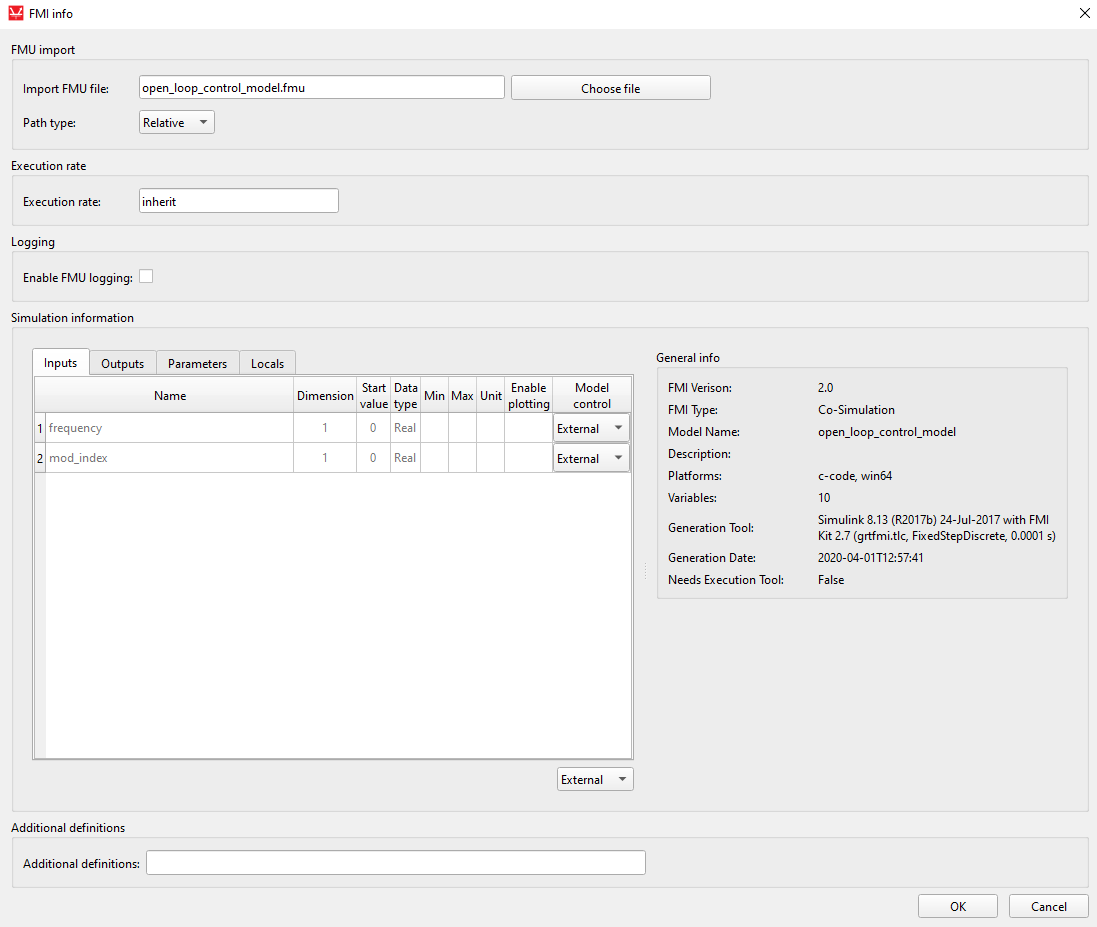The width and height of the screenshot is (1097, 927).
Task: Click the Choose file button
Action: [610, 89]
